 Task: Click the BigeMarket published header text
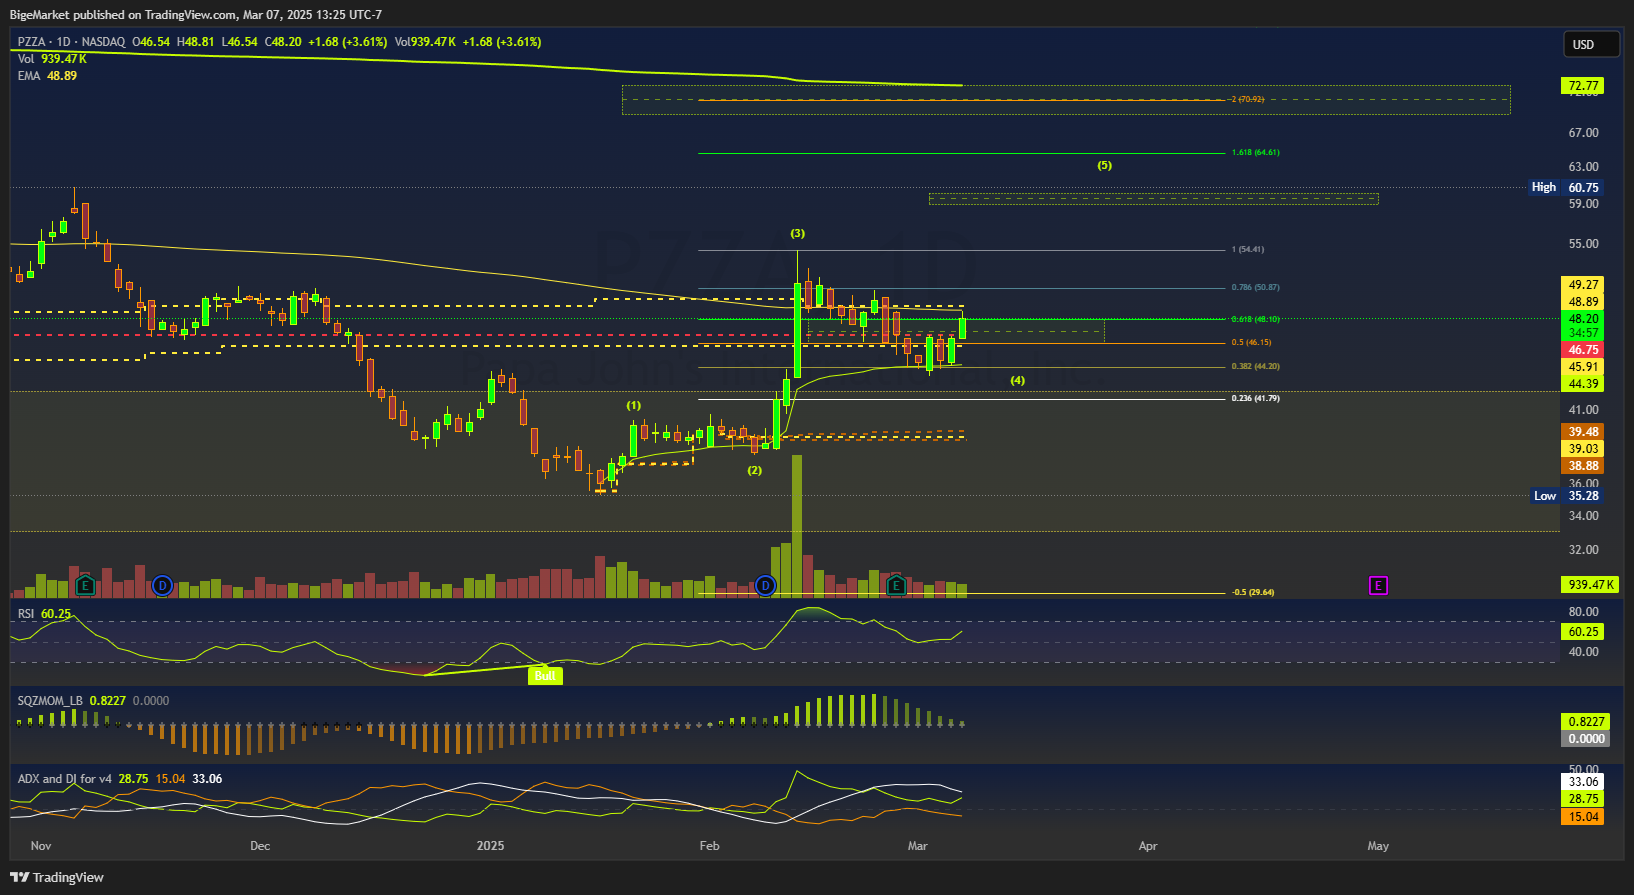coord(196,15)
